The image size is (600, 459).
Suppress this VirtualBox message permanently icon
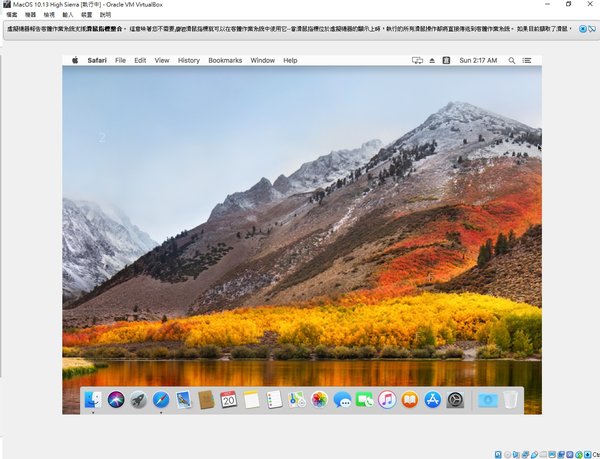tap(592, 29)
